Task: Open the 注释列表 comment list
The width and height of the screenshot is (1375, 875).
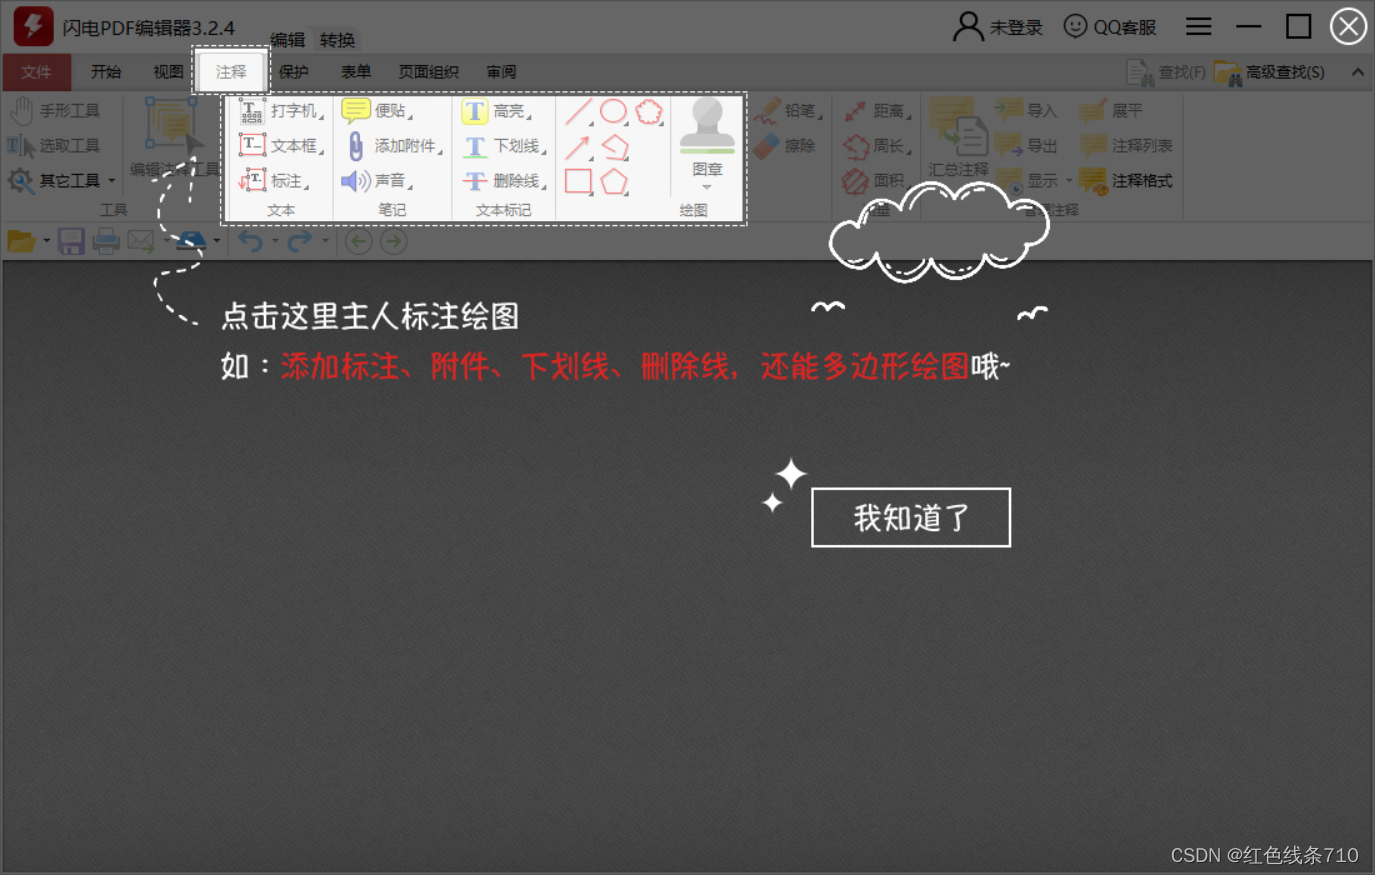Action: [x=1126, y=145]
